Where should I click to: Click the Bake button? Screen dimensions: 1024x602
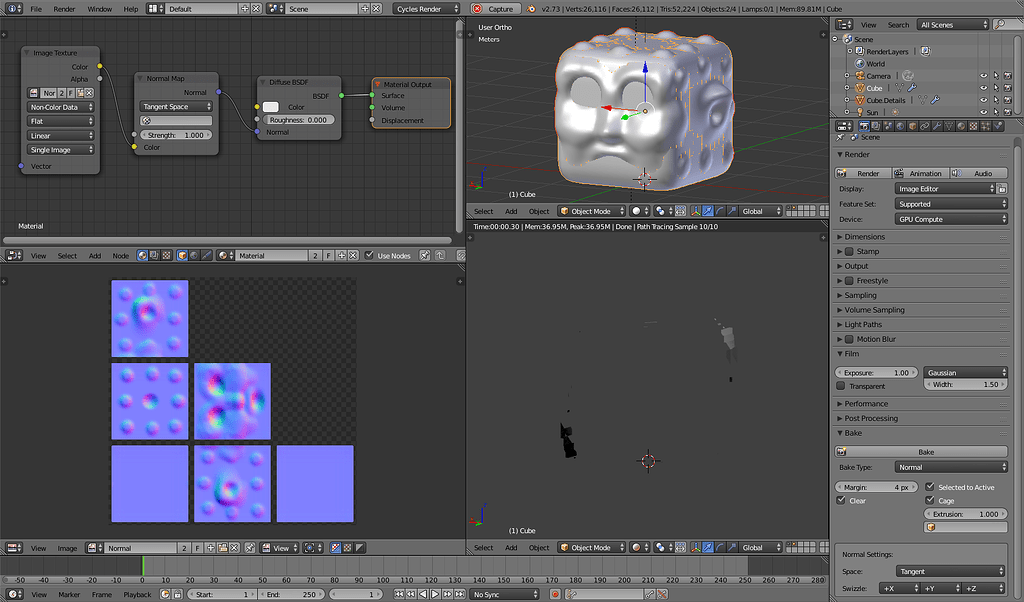(x=921, y=452)
